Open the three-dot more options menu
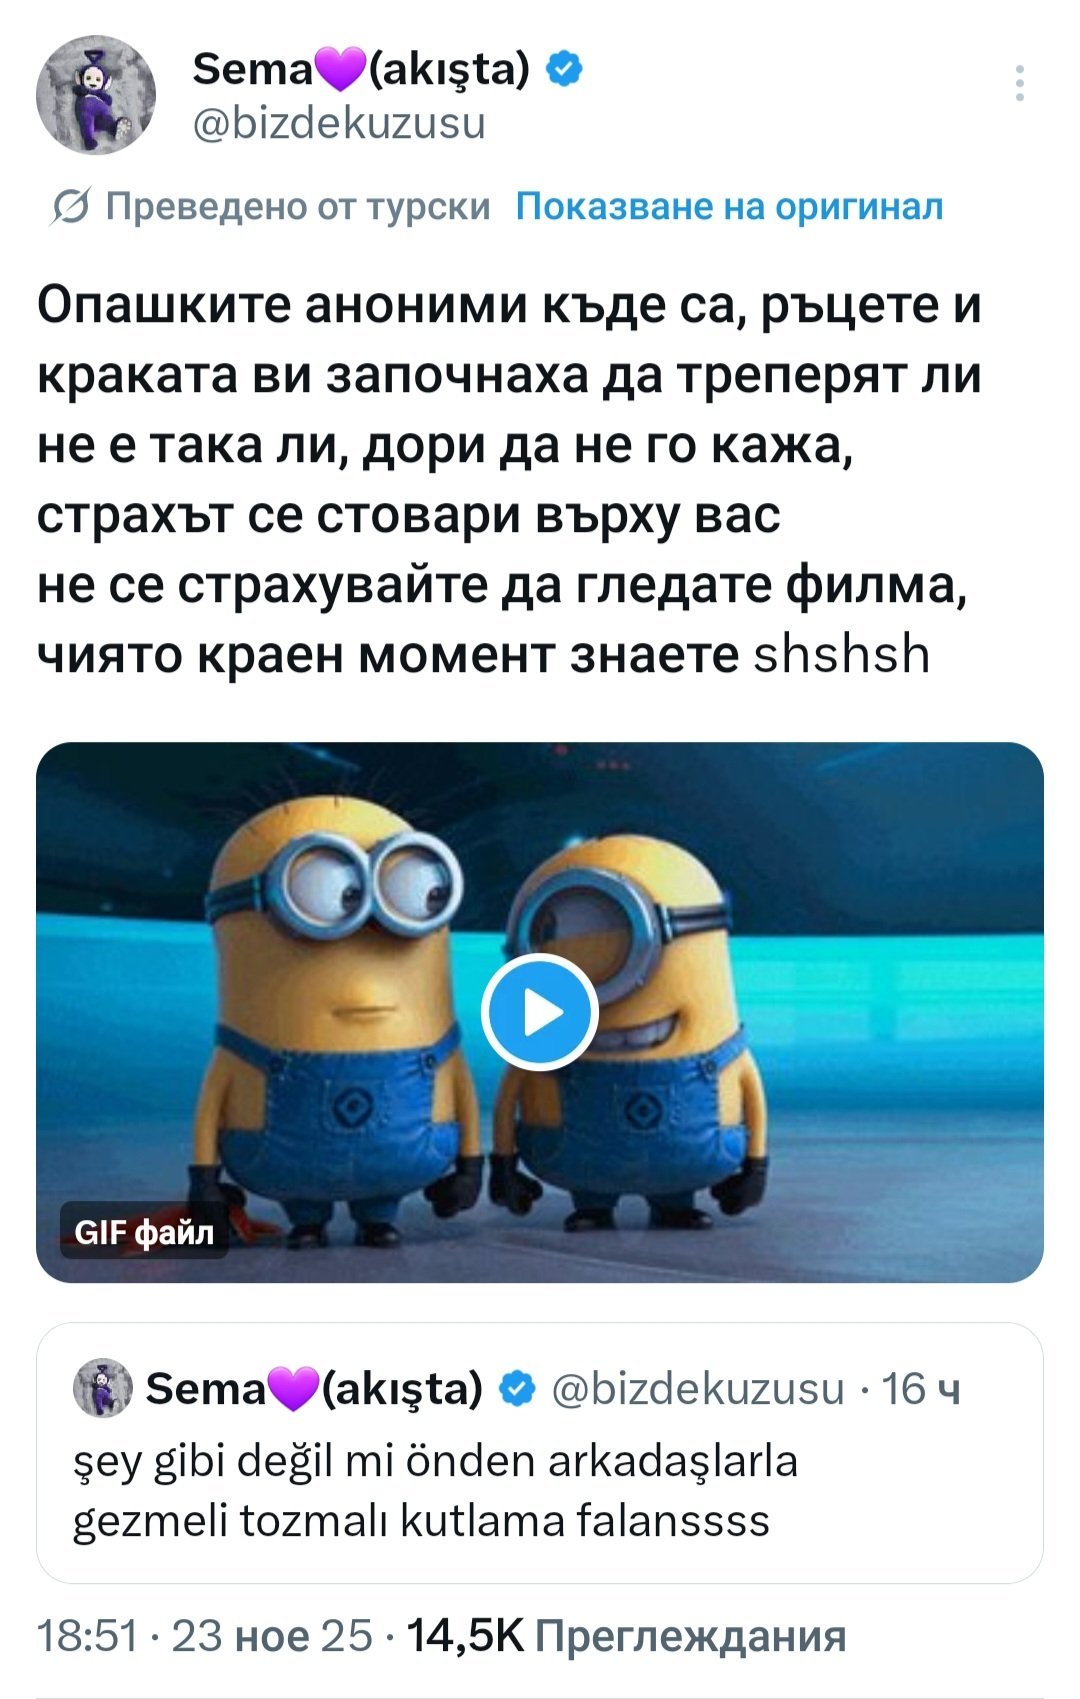The image size is (1080, 1699). [x=1019, y=83]
